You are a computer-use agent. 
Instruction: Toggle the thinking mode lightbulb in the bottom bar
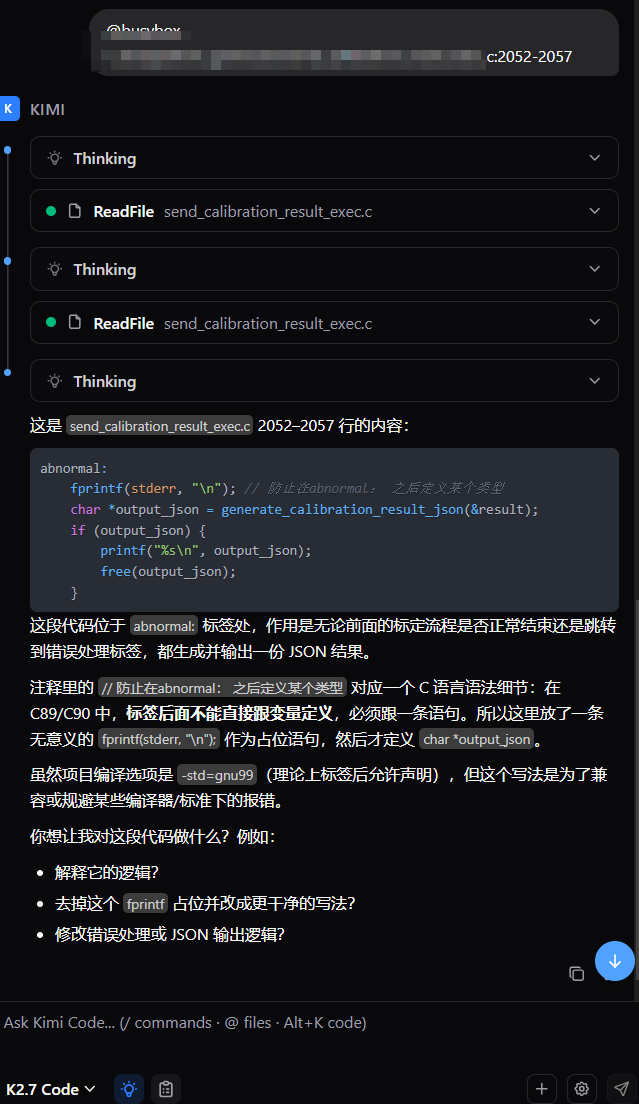(x=129, y=1089)
